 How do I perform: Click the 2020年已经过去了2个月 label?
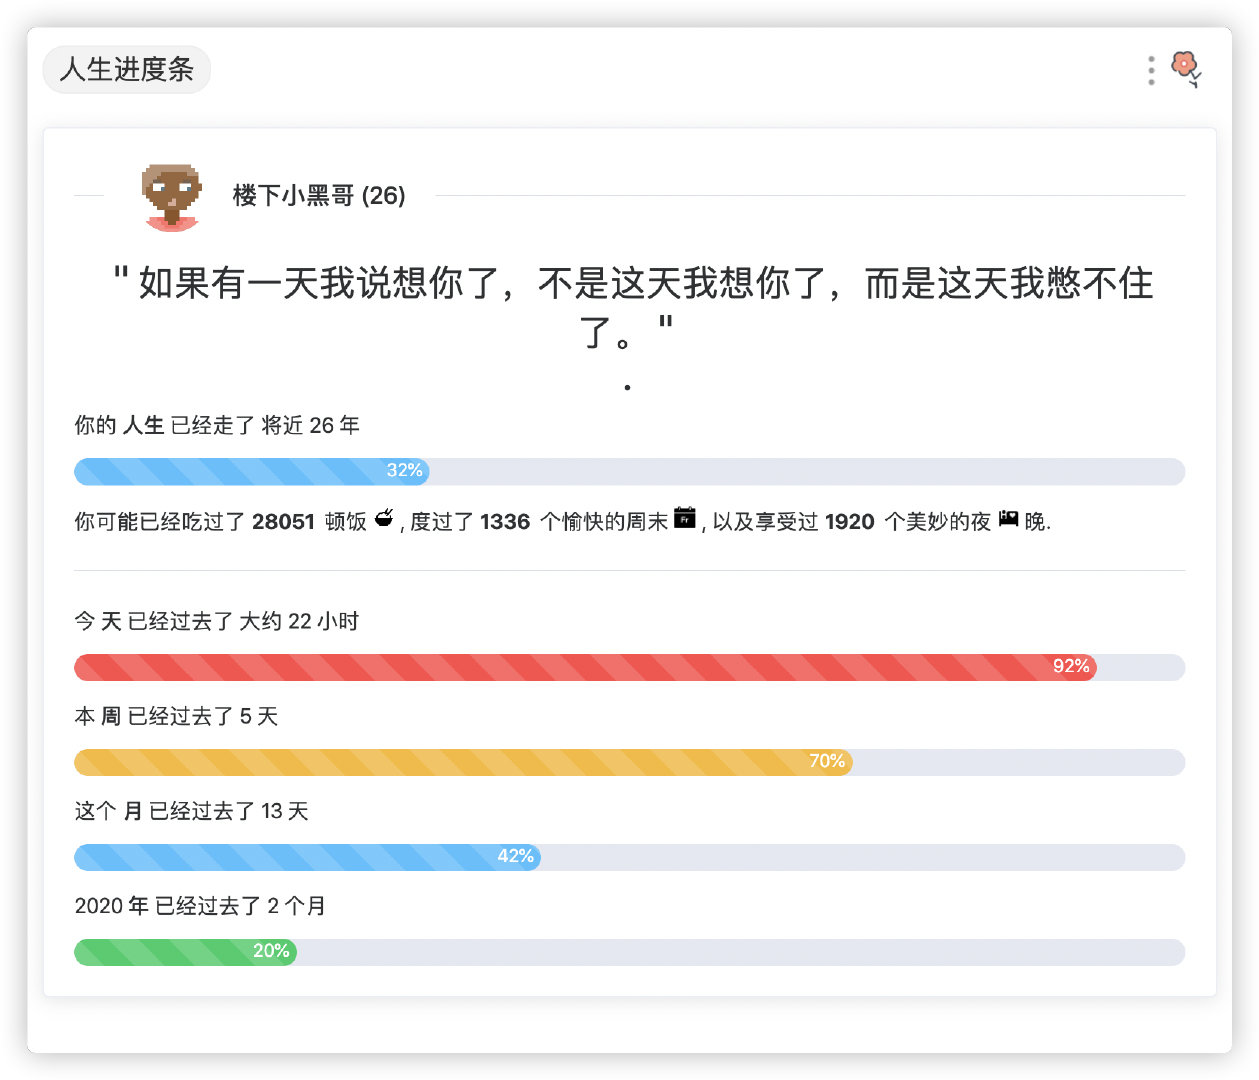(x=200, y=906)
